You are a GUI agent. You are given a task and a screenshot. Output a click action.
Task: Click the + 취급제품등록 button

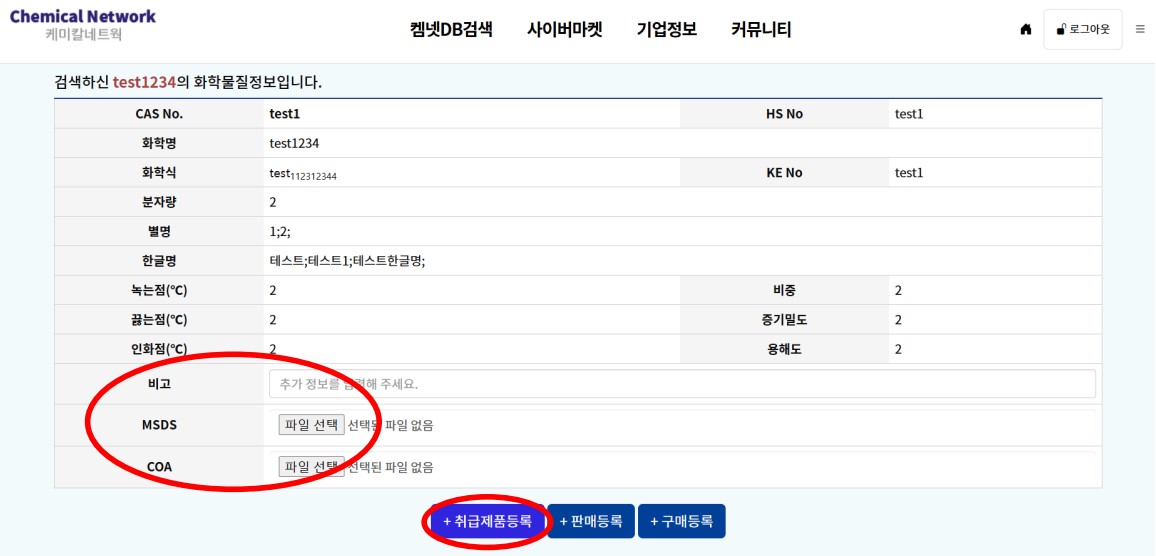pos(487,521)
